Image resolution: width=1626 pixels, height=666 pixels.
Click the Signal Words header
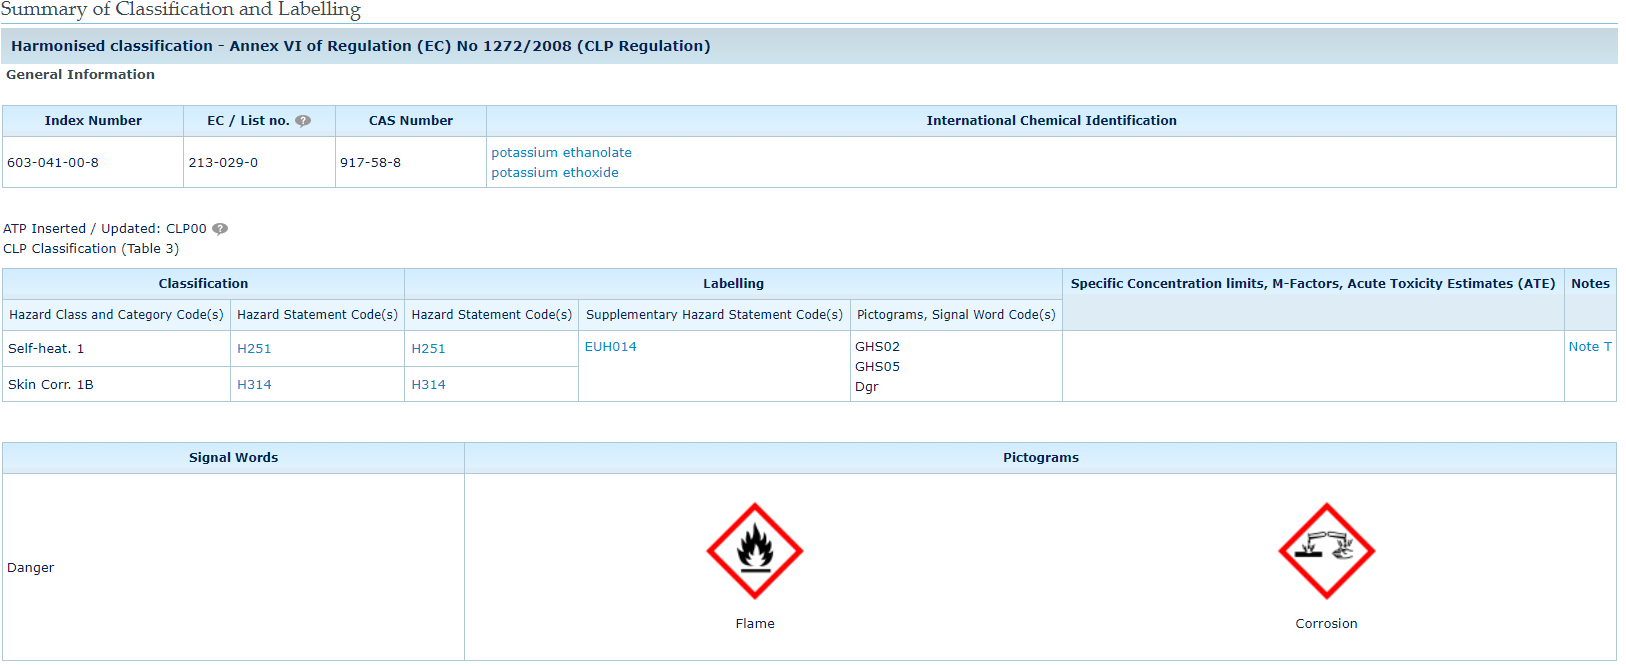[x=233, y=458]
